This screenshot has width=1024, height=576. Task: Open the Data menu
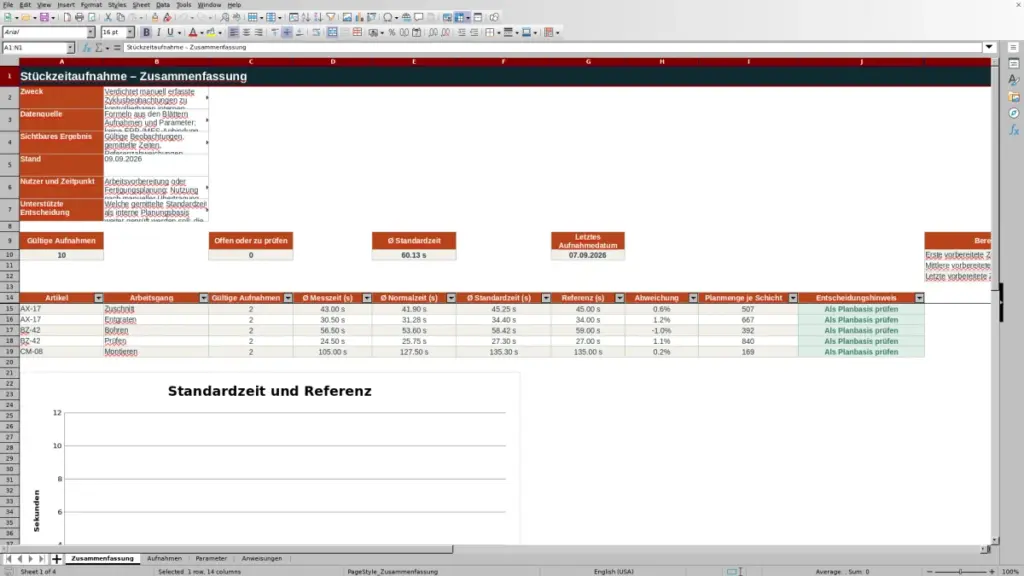coord(163,5)
